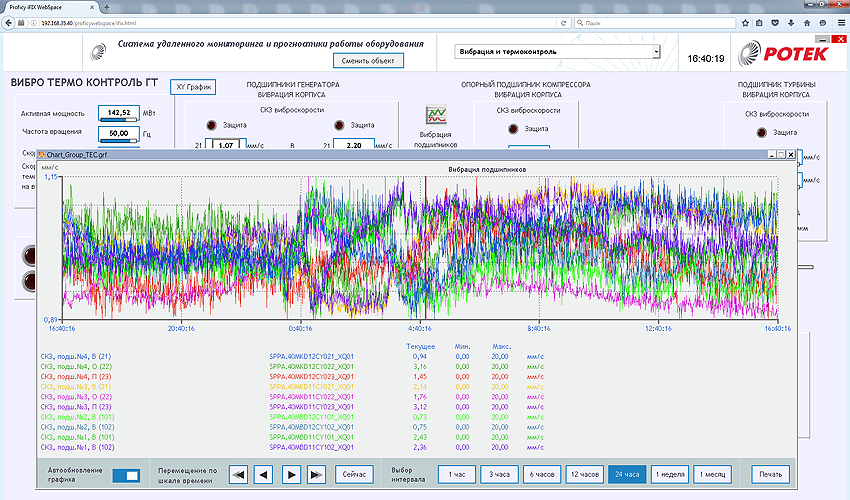This screenshot has height=500, width=850.
Task: Select the 24 часа interval
Action: point(627,475)
